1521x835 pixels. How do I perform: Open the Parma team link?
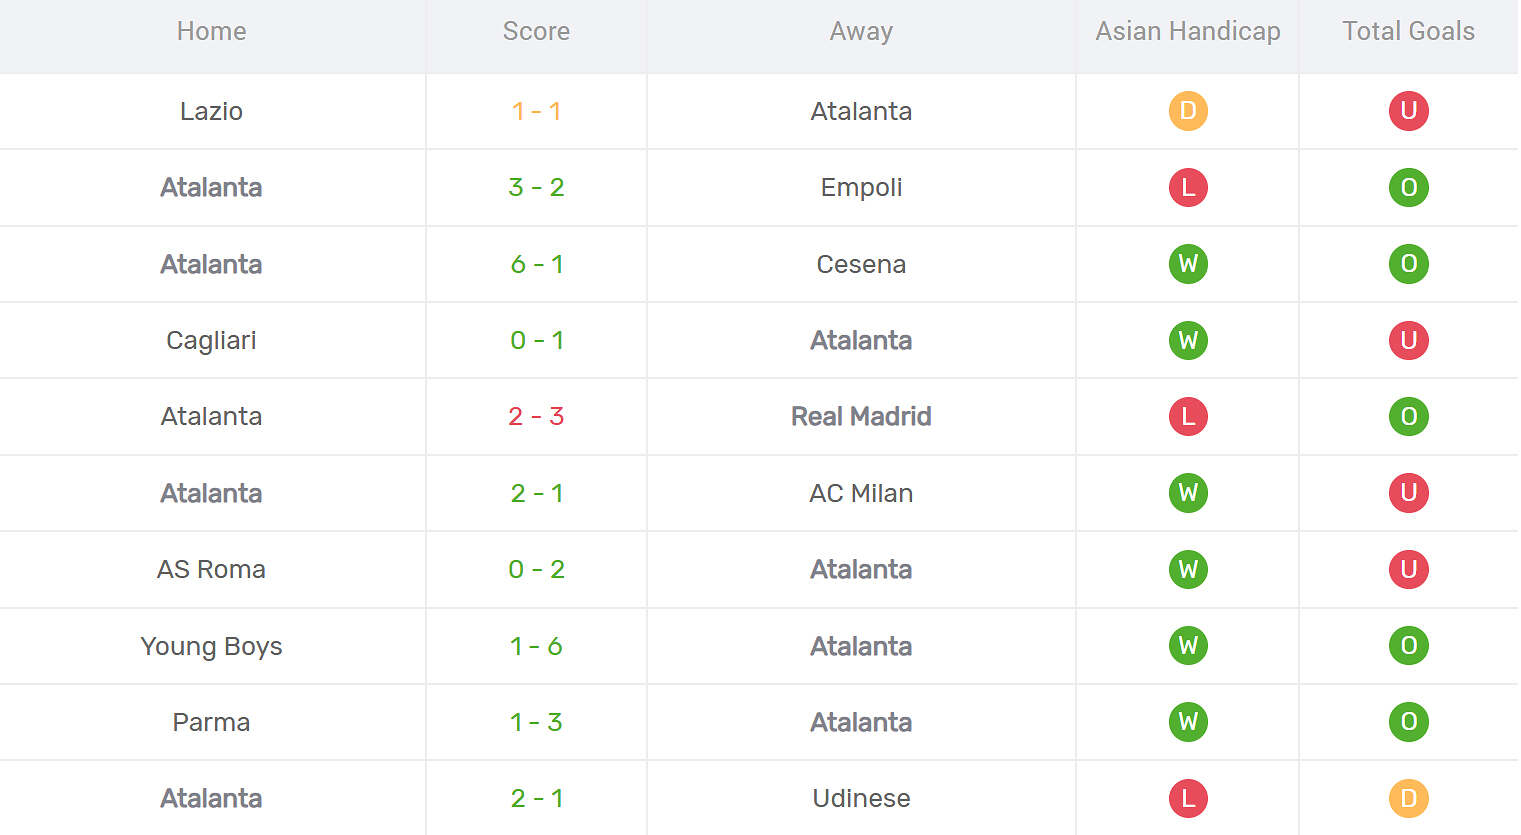pyautogui.click(x=211, y=722)
